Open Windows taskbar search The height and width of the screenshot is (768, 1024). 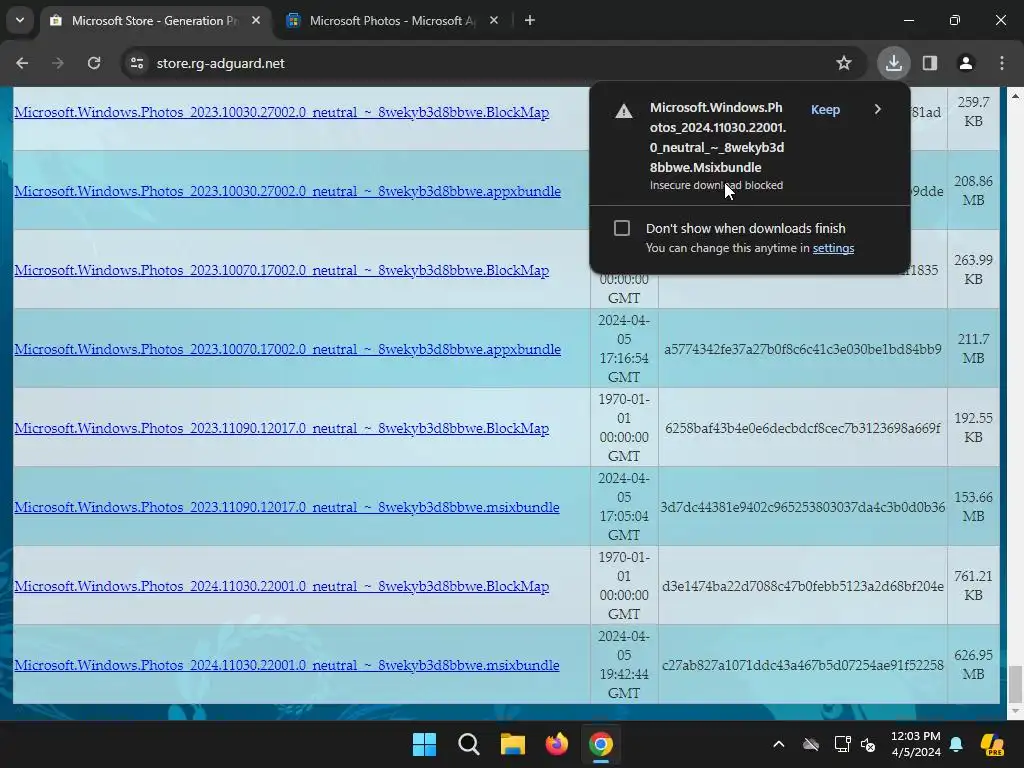pos(468,744)
